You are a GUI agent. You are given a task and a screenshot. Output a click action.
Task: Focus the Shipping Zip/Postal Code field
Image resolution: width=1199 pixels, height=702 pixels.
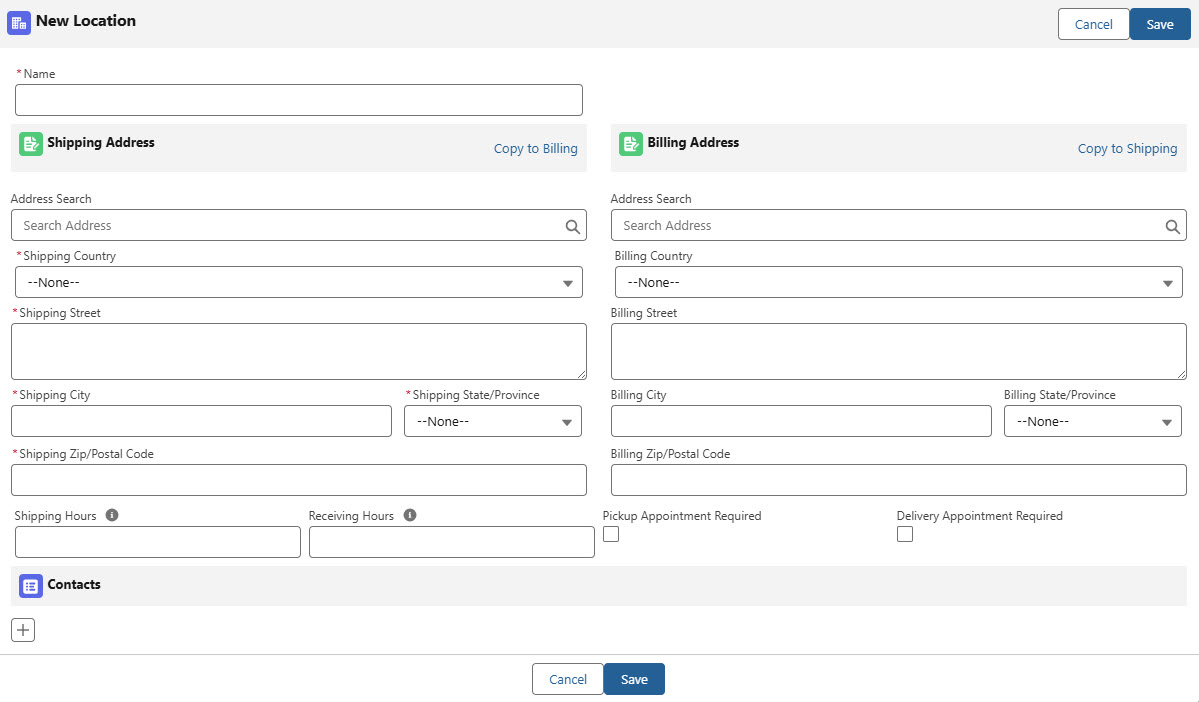pos(299,480)
